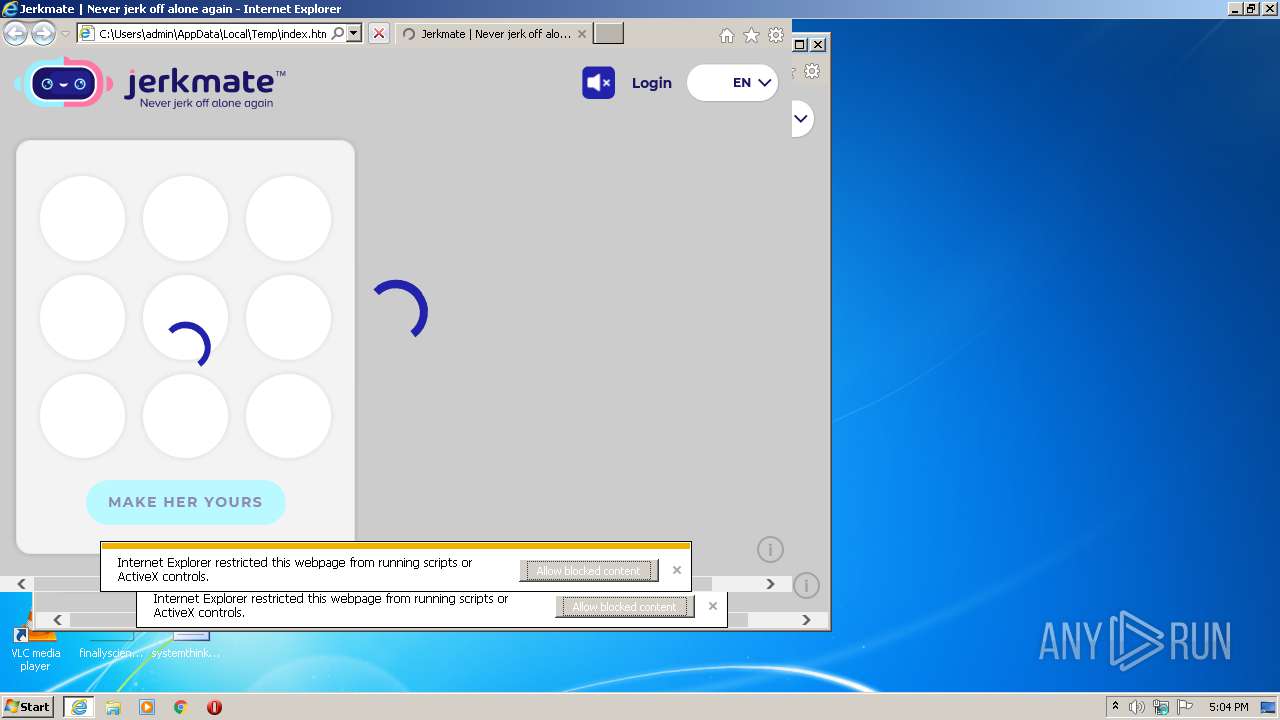Go back with the browser Back arrow
The image size is (1280, 720).
point(15,34)
